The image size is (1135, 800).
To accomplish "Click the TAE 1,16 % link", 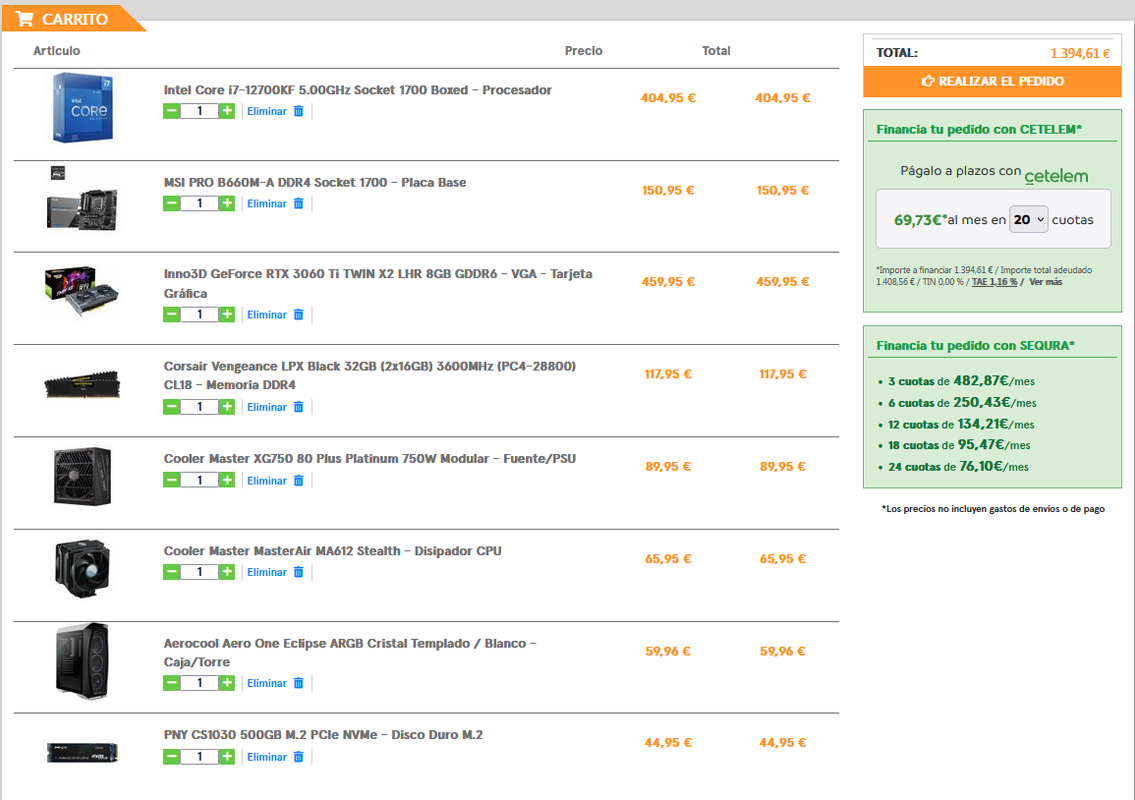I will [x=994, y=282].
